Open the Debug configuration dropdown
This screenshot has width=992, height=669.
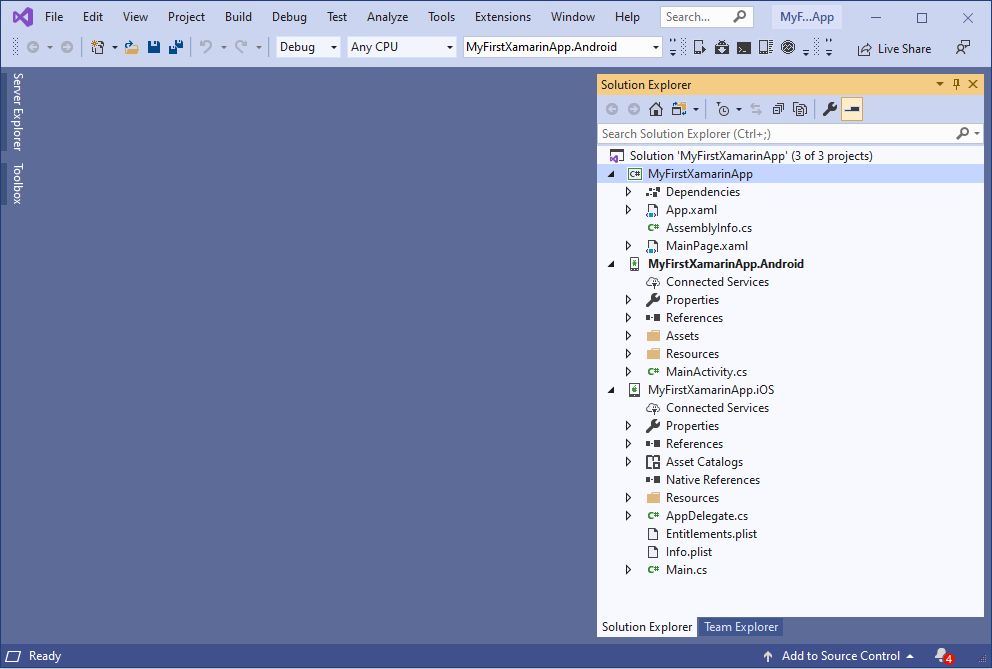click(308, 47)
